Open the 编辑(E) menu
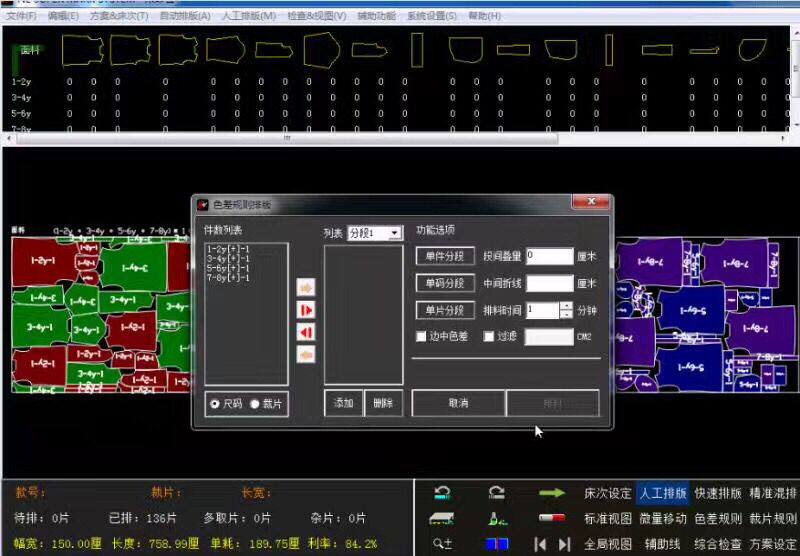The height and width of the screenshot is (556, 800). (63, 16)
